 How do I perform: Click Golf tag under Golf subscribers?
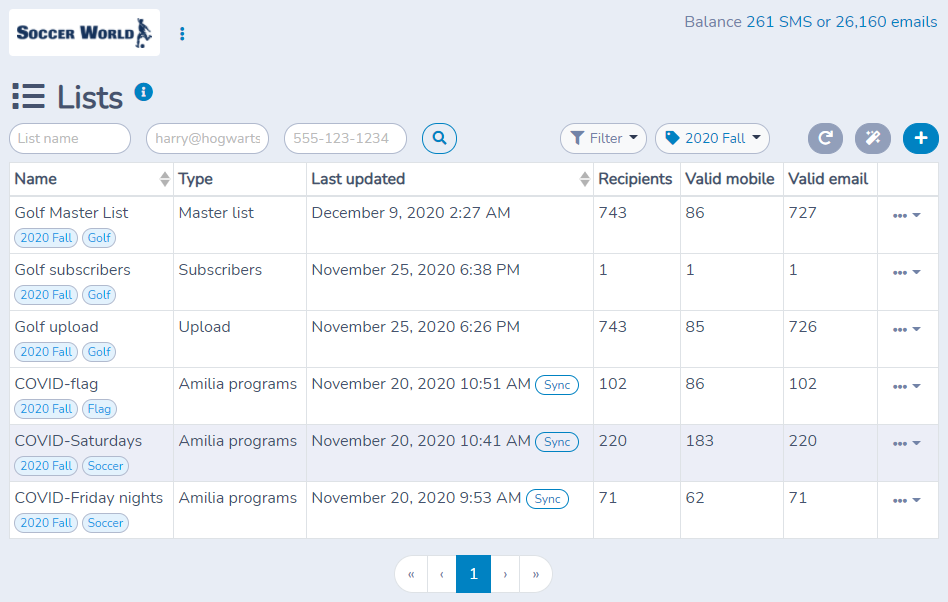(x=99, y=295)
